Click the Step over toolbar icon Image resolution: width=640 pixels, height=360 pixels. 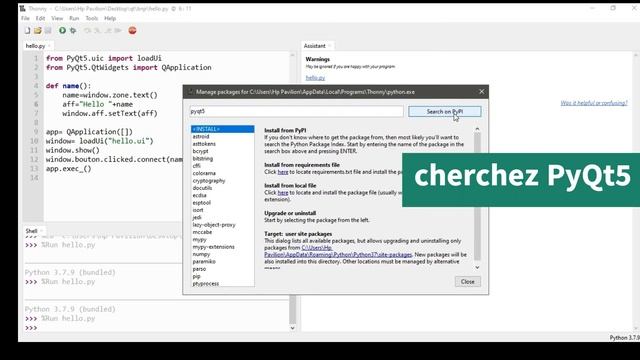87,31
